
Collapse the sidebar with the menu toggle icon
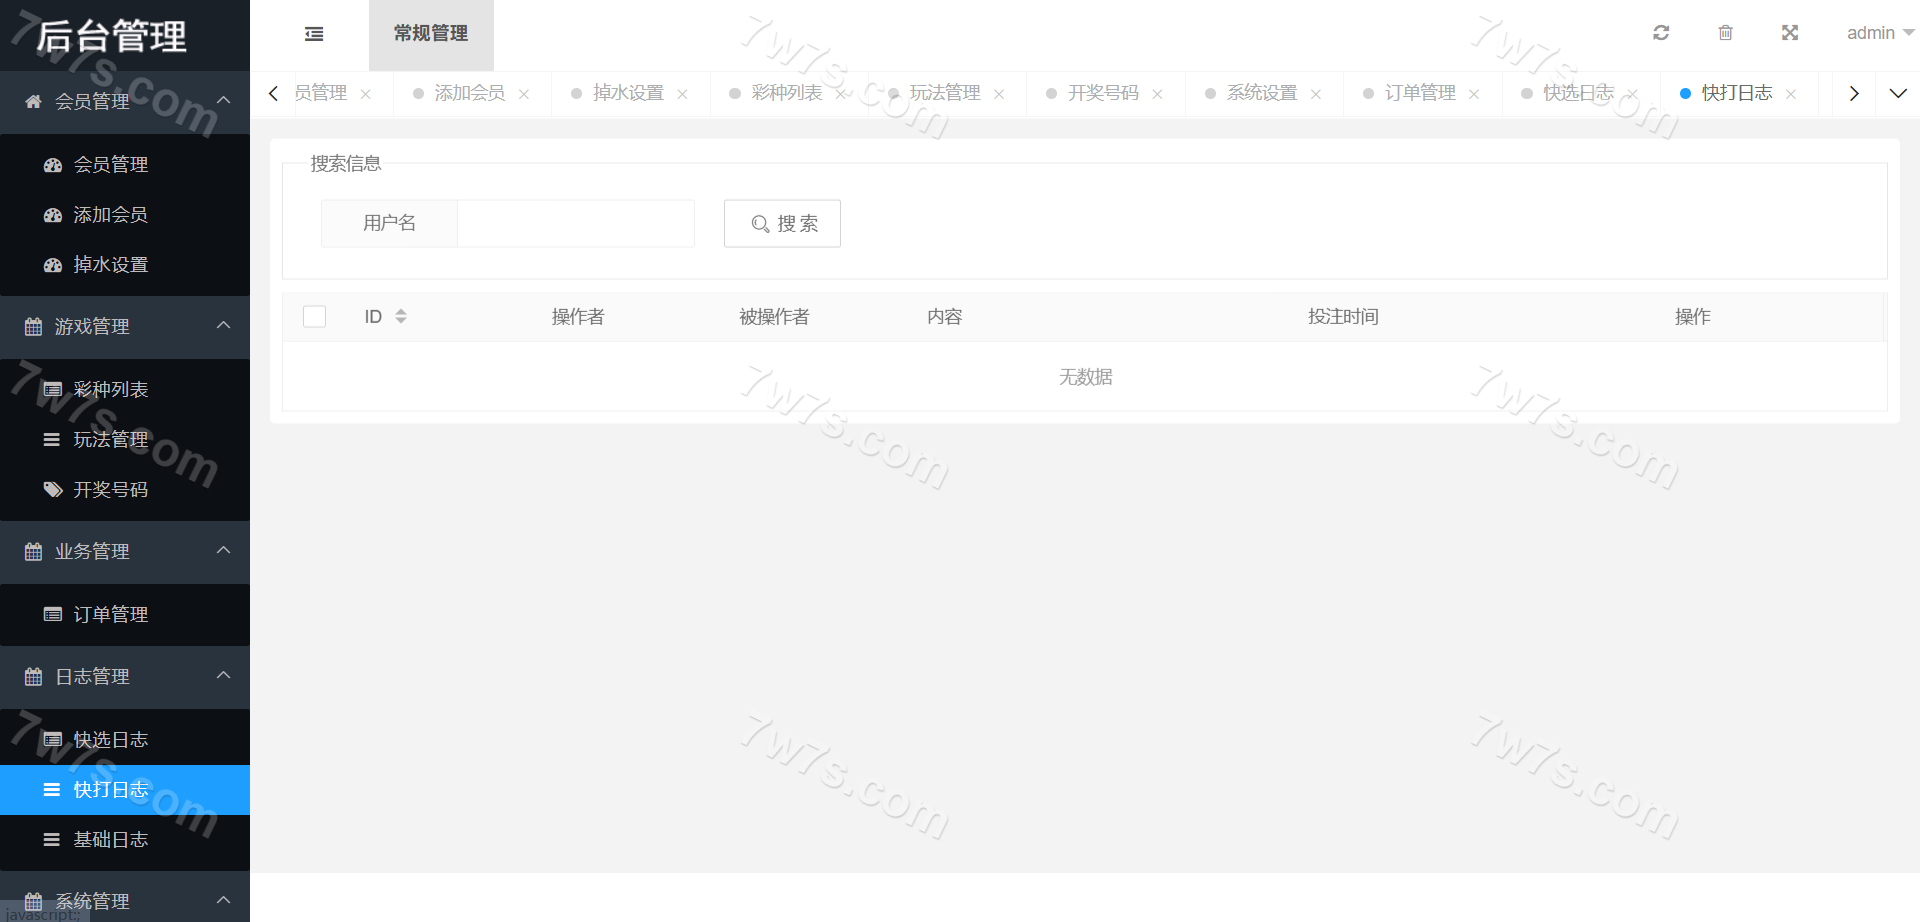point(314,34)
